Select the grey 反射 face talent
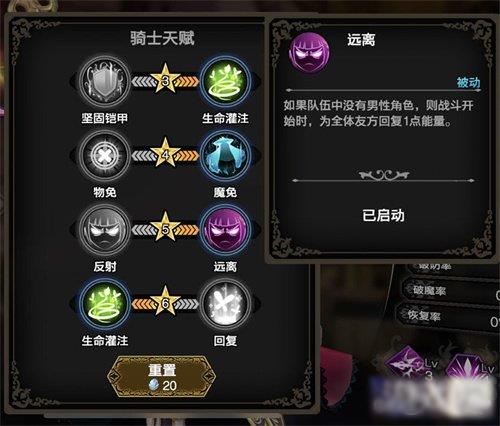 [105, 230]
